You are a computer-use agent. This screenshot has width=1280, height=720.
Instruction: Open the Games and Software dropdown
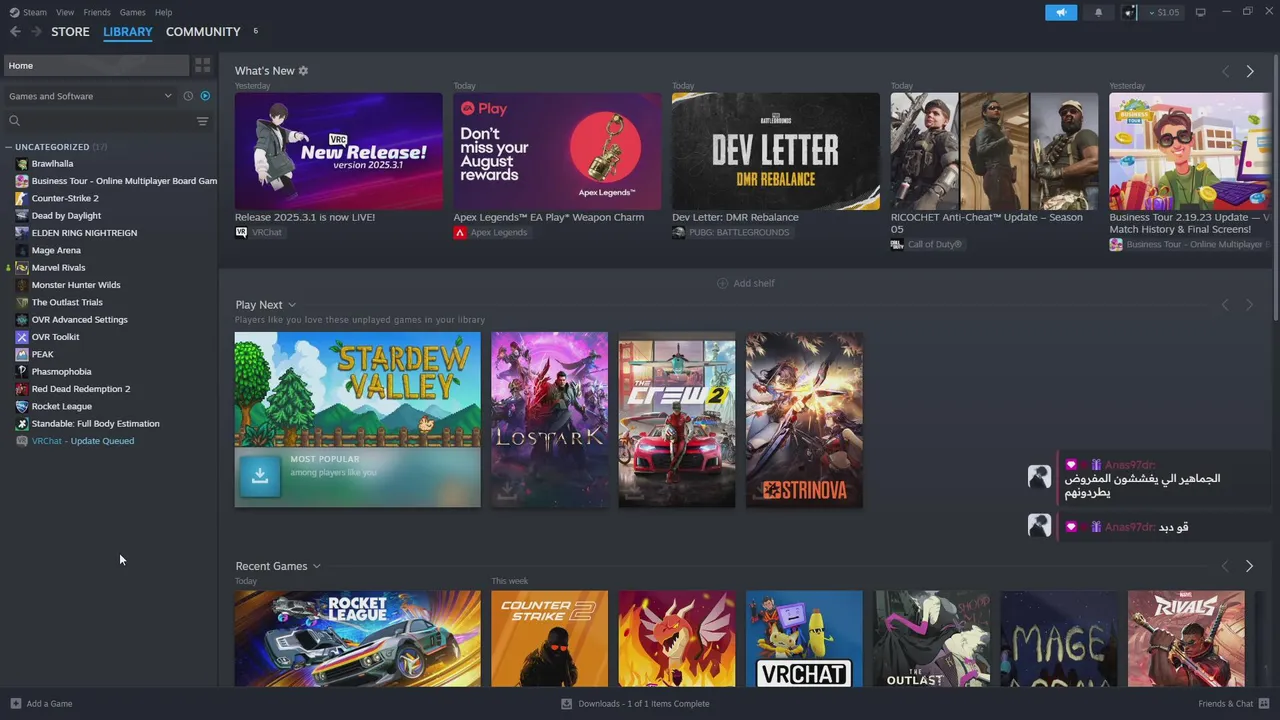pos(90,96)
